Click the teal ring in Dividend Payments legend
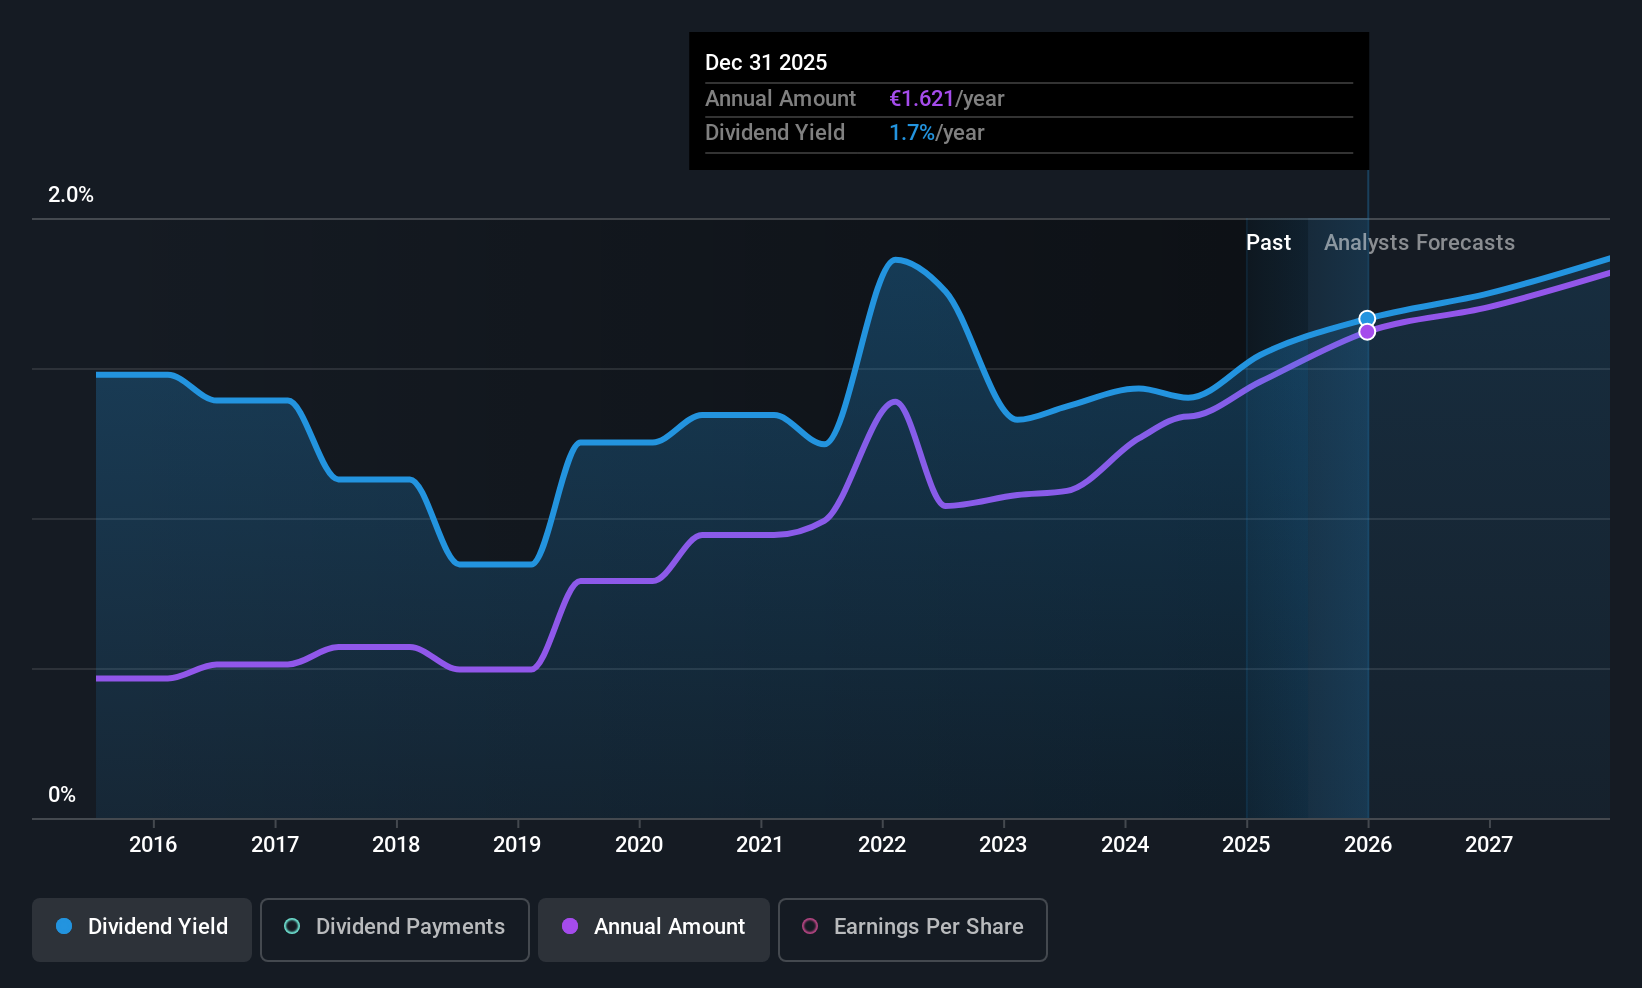 point(292,926)
